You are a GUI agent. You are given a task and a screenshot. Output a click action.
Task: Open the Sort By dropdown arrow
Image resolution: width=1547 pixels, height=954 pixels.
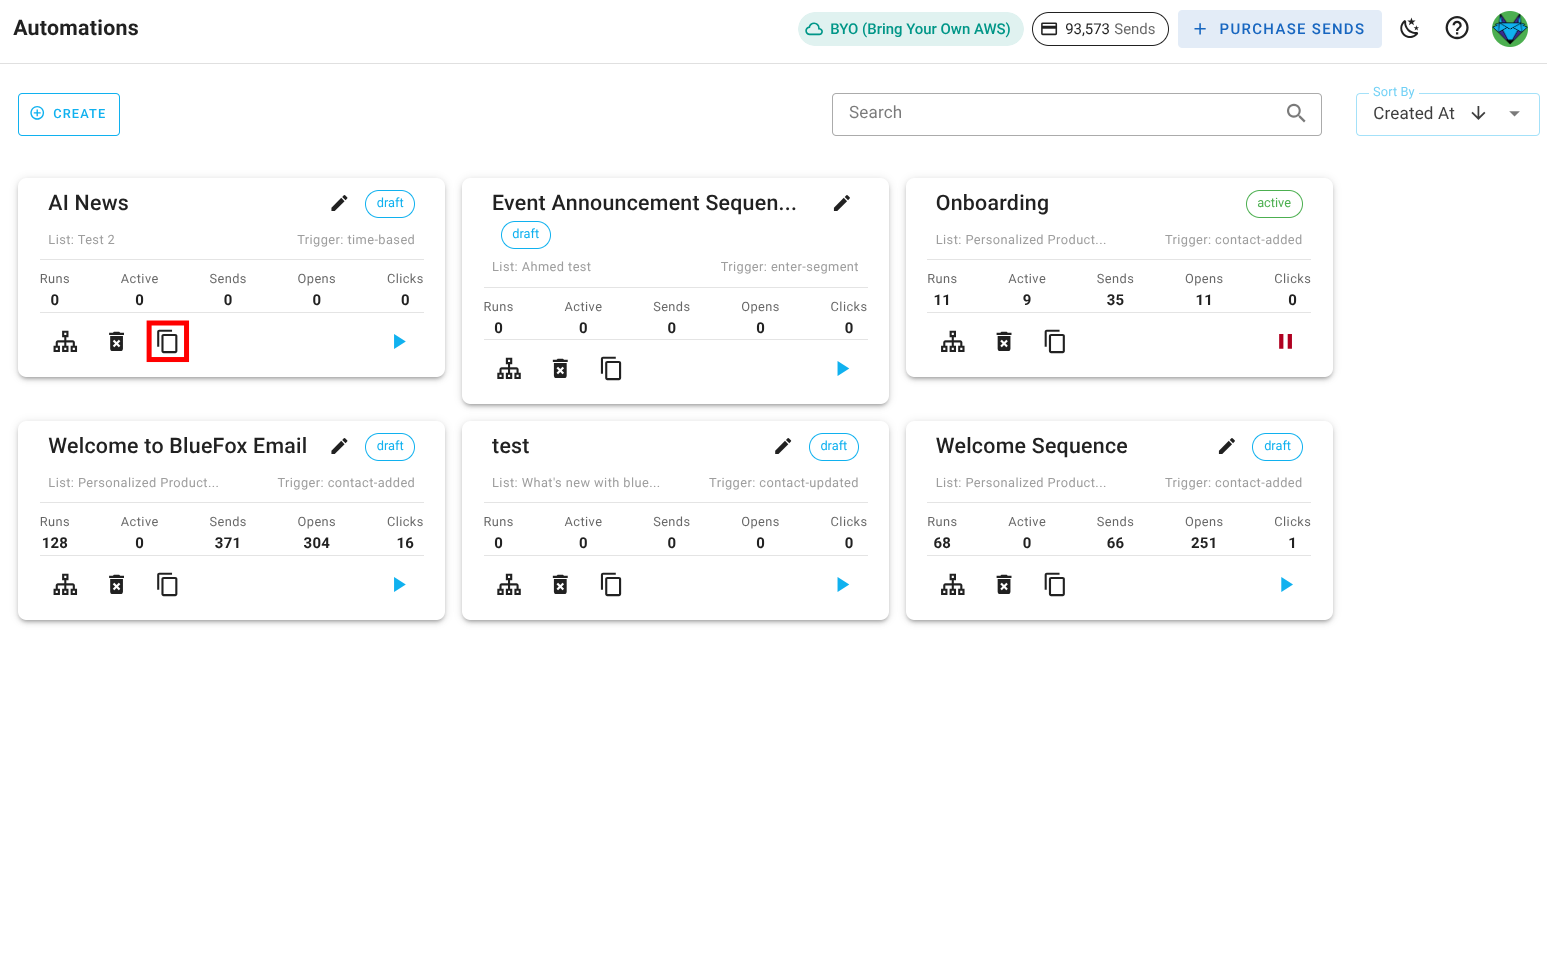coord(1515,114)
